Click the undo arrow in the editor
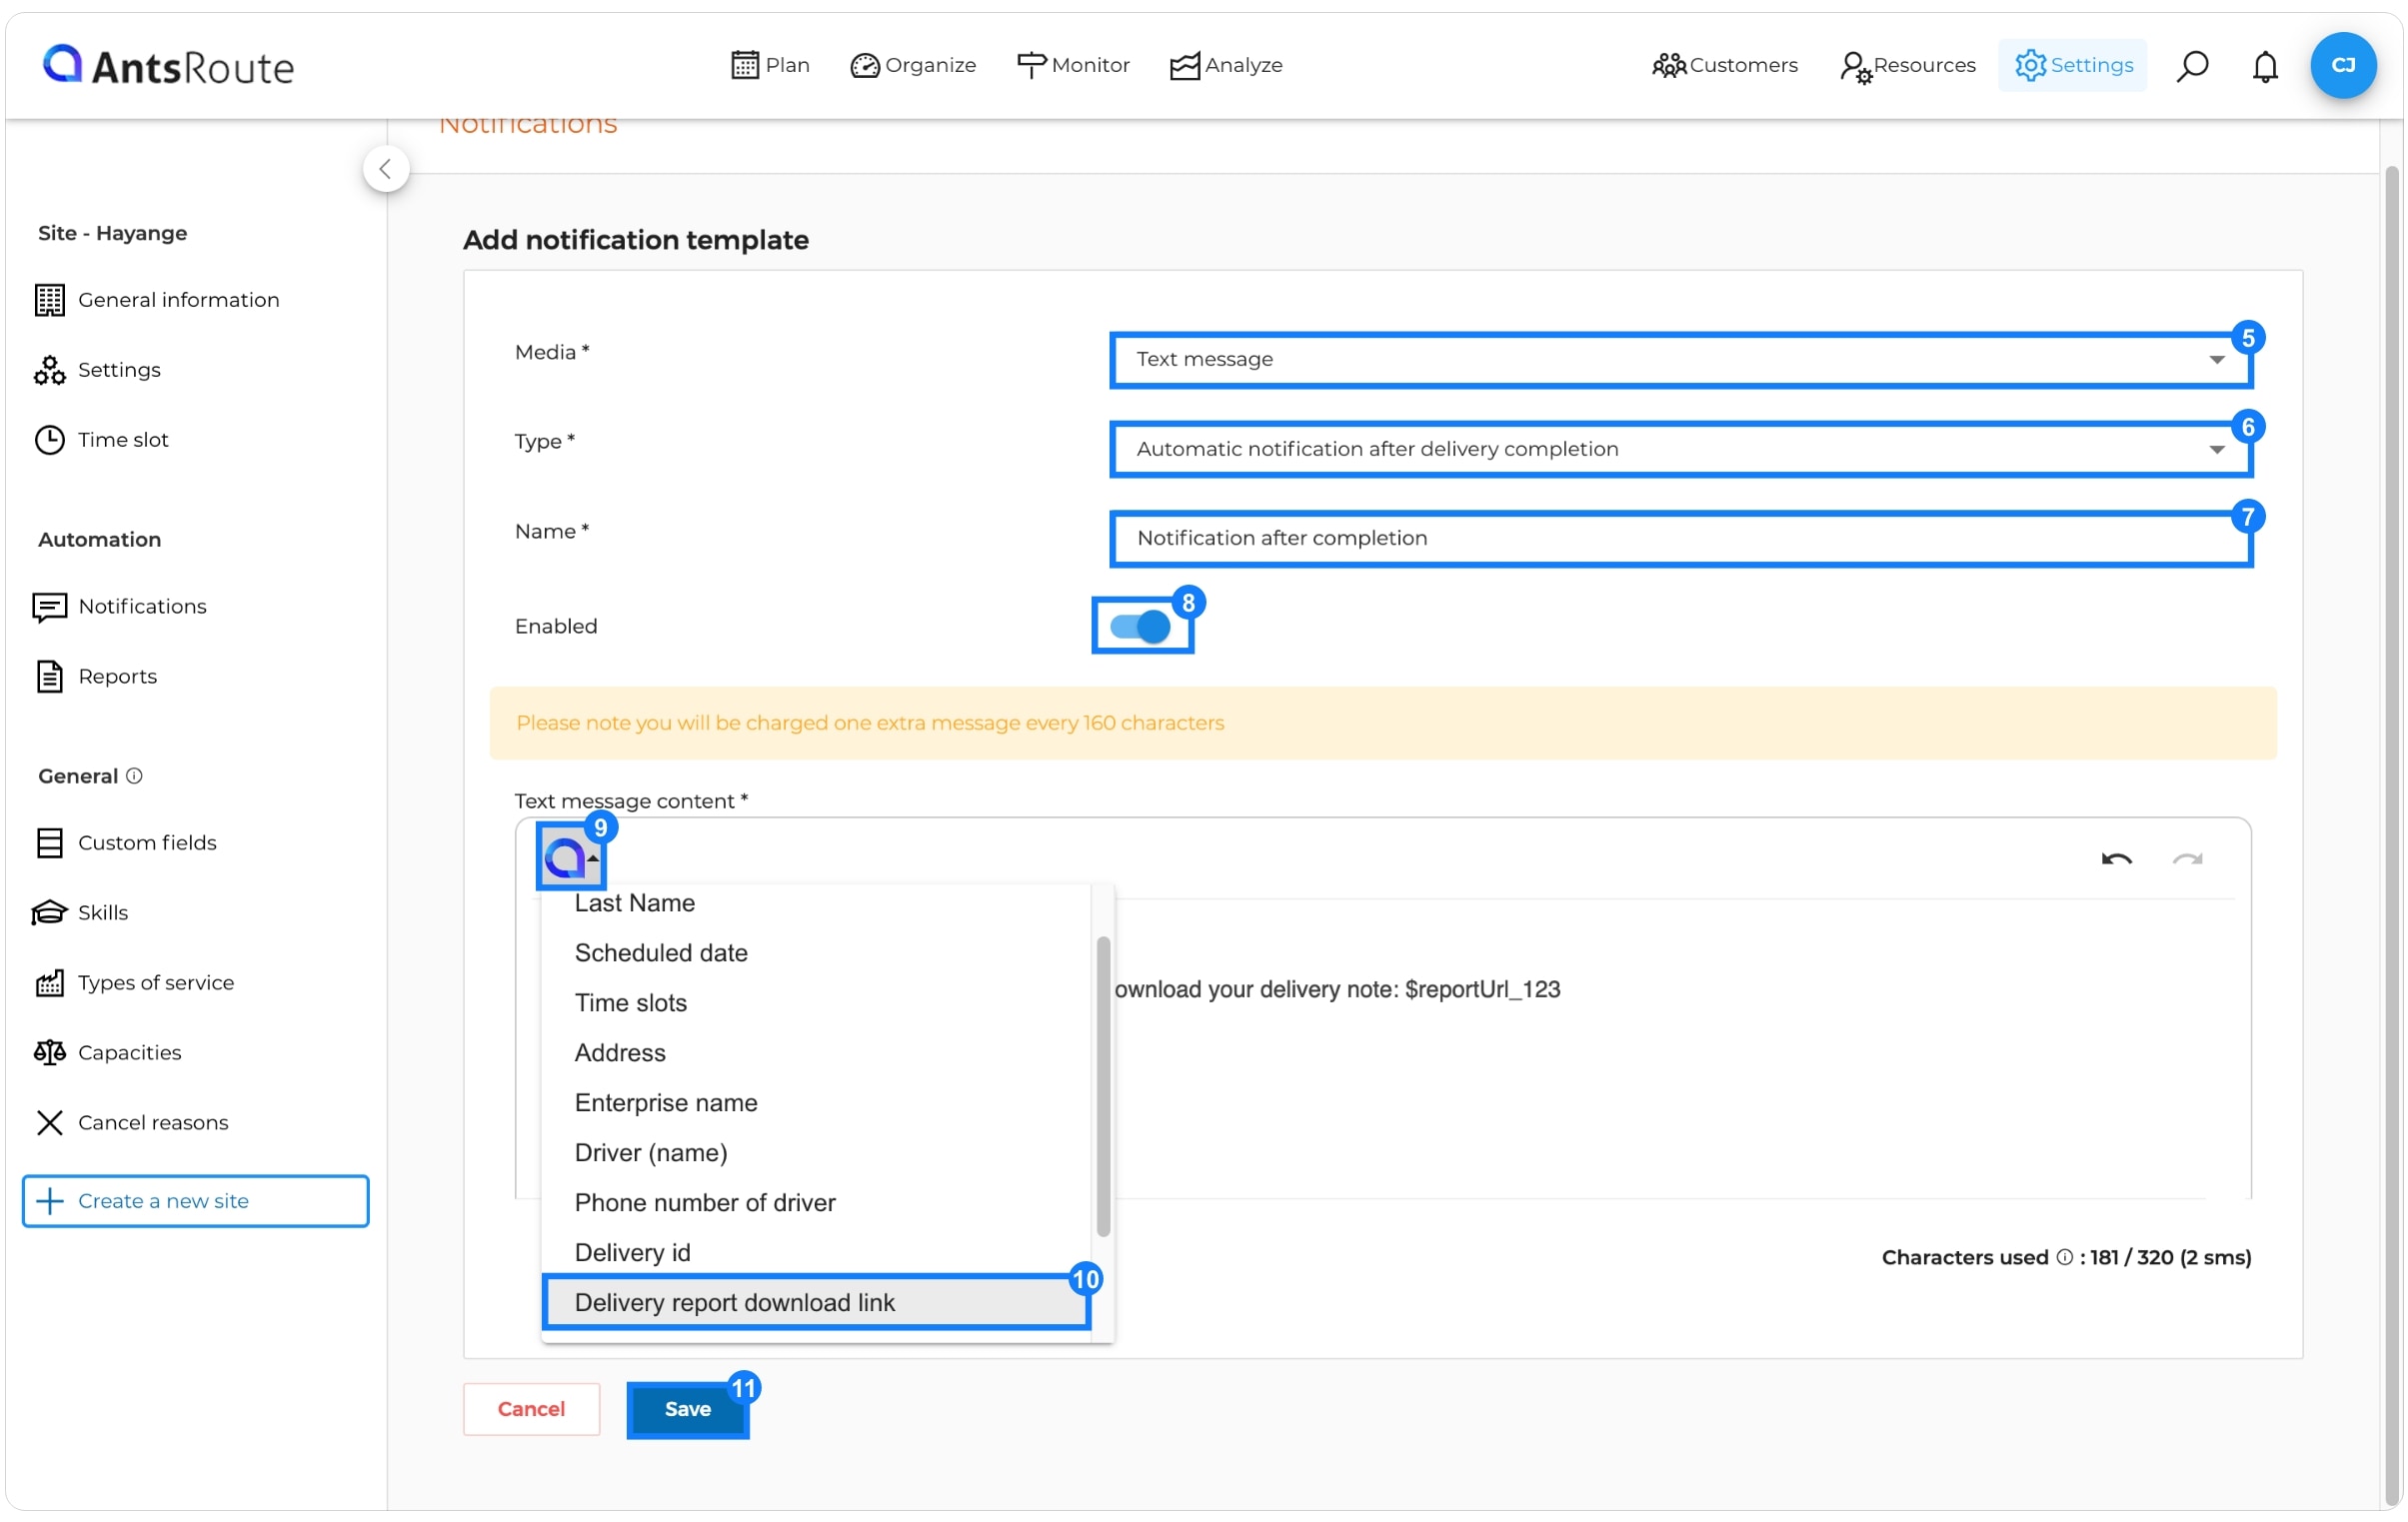 tap(2117, 859)
